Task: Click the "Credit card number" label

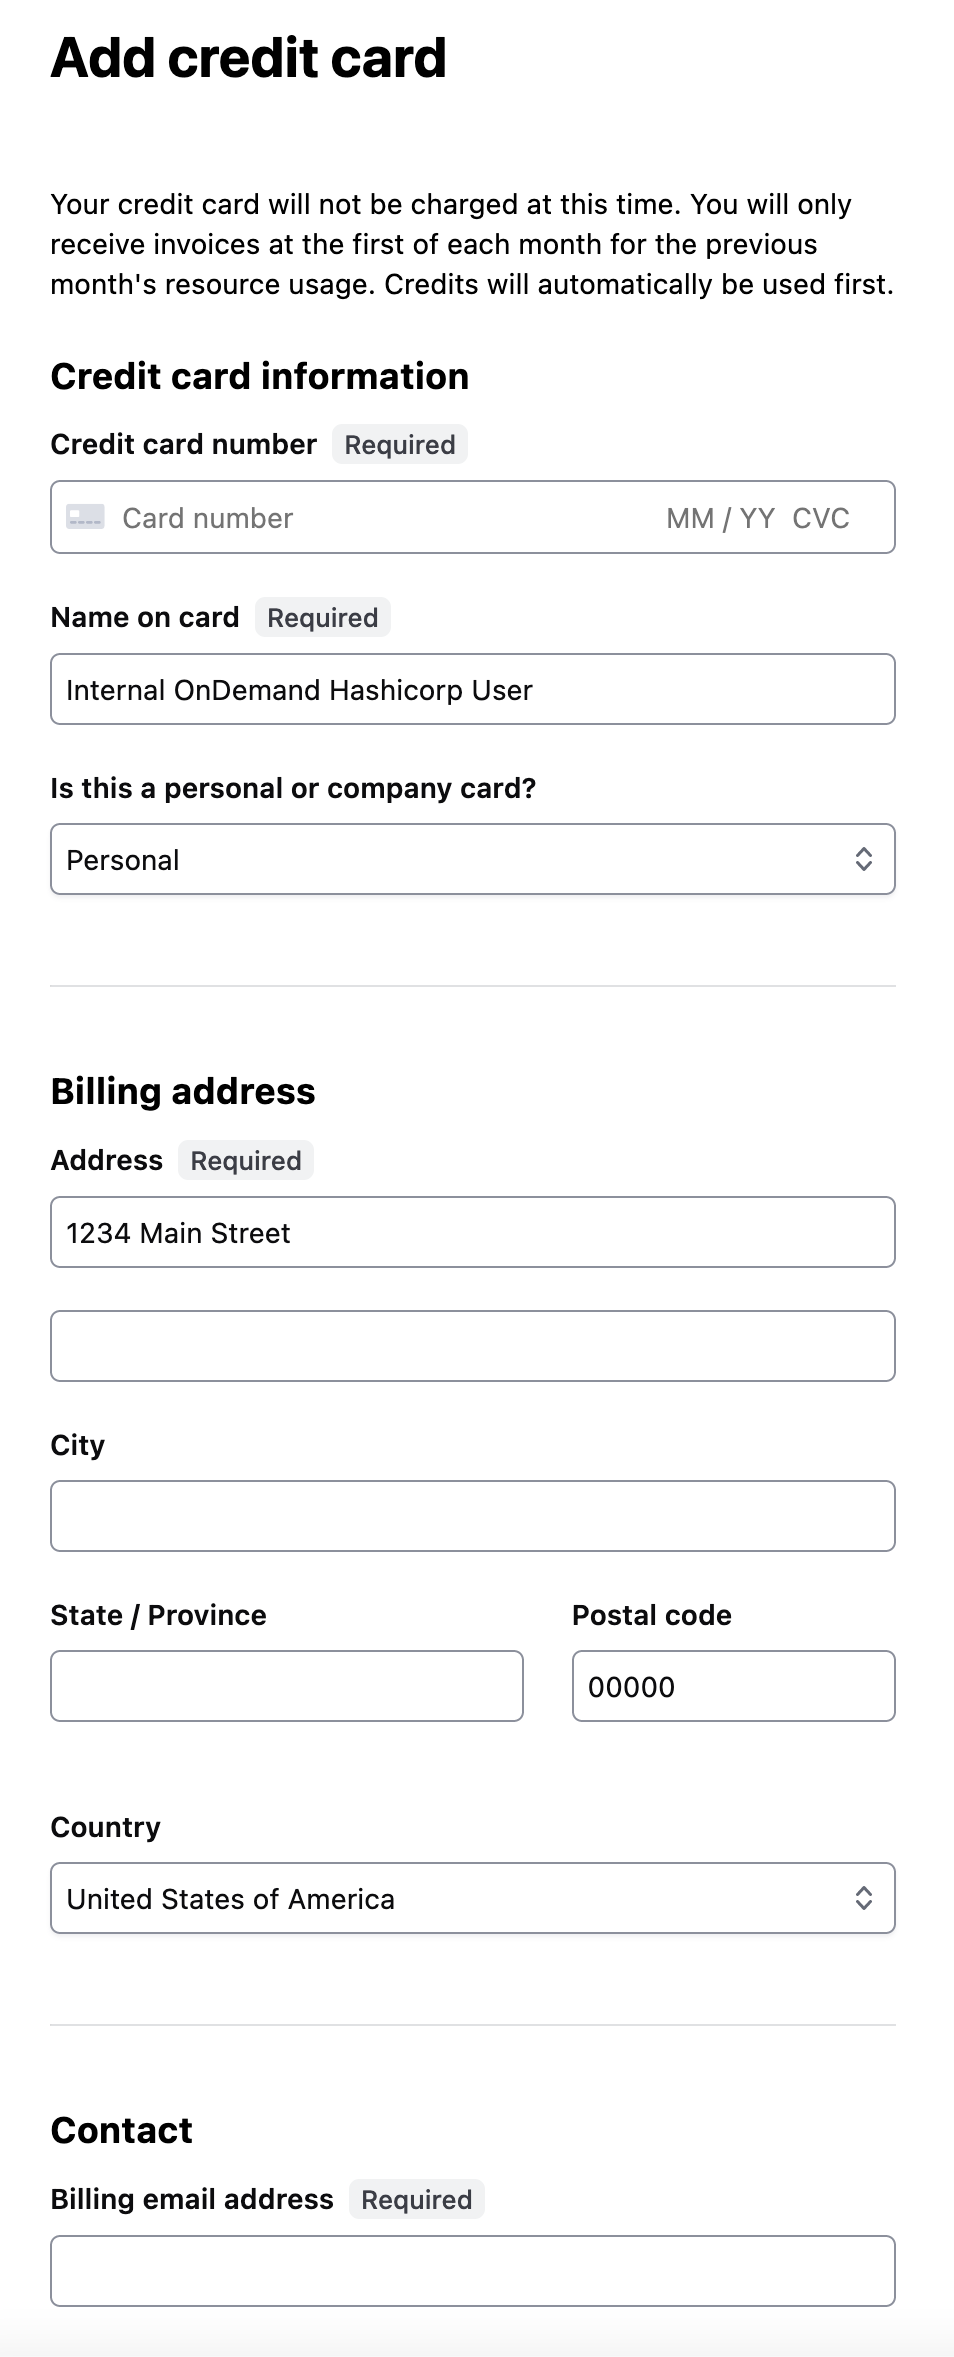Action: (x=183, y=444)
